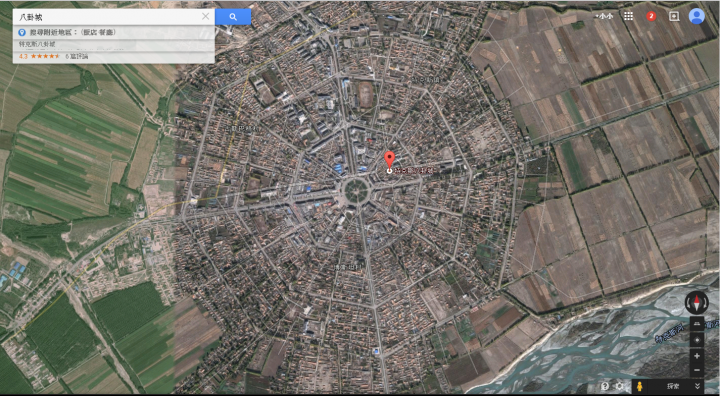Click the river name label on the map
Viewport: 720px width, 396px height.
point(669,333)
